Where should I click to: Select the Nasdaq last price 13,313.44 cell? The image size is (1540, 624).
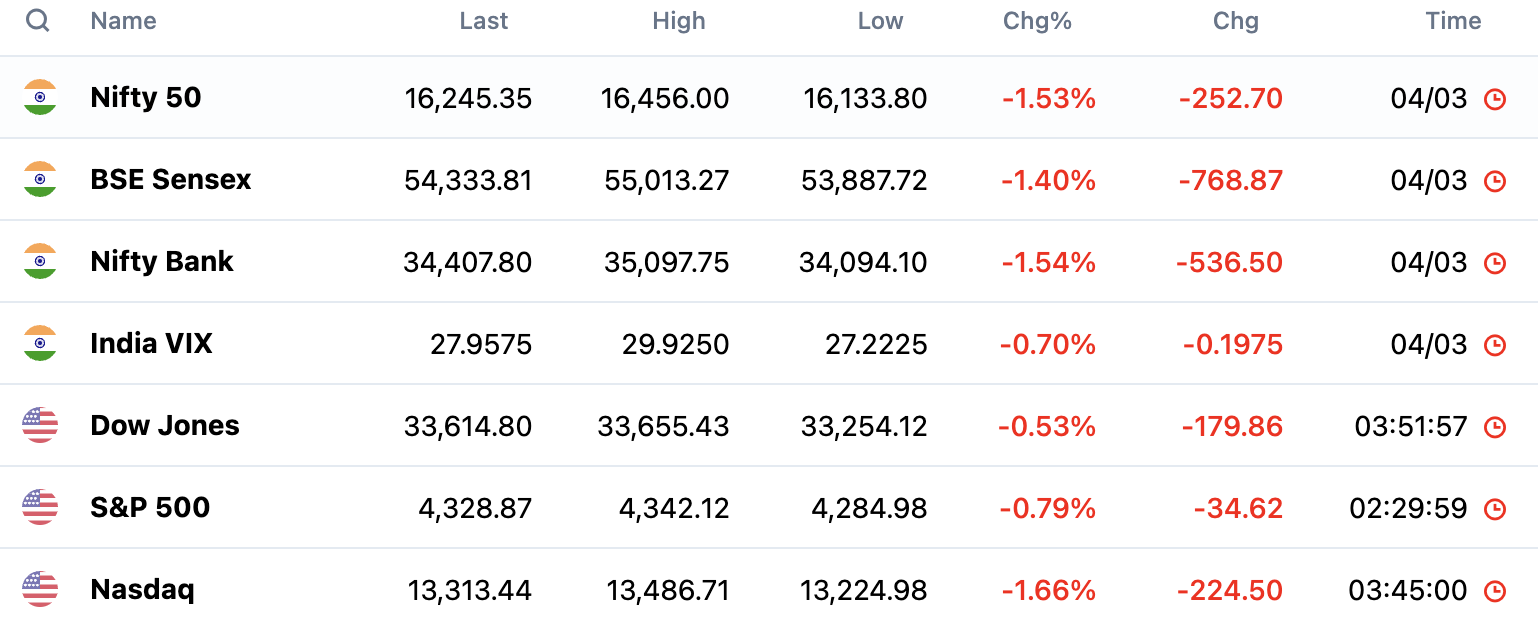pos(470,591)
